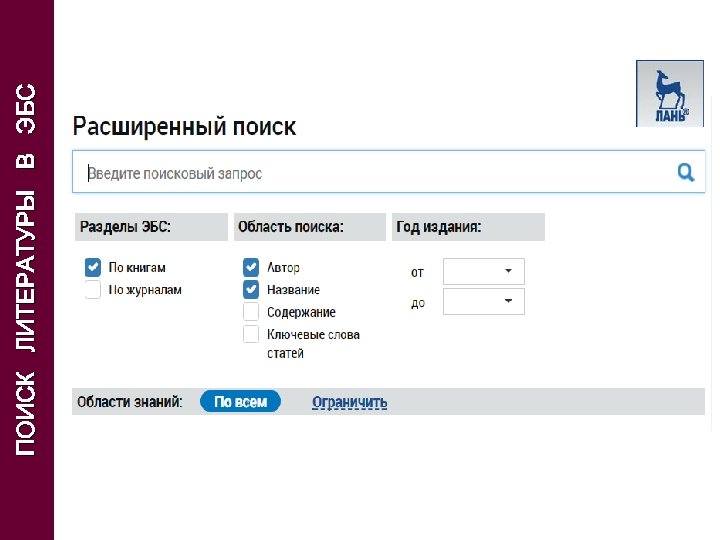Click the Расширенный поиск heading
This screenshot has height=540, width=720.
tap(184, 126)
